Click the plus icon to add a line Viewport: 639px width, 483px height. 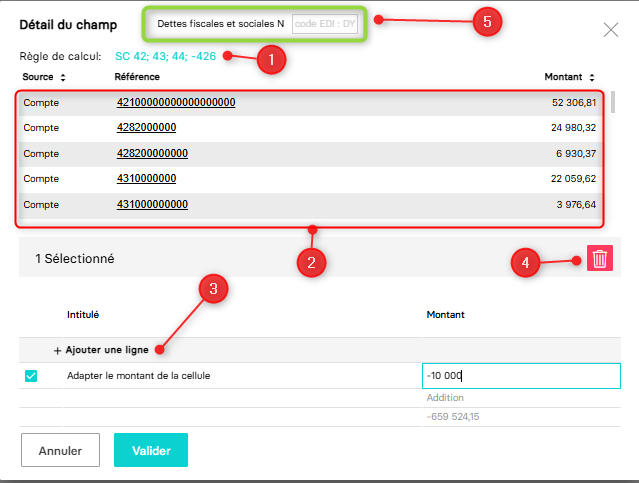pyautogui.click(x=58, y=351)
